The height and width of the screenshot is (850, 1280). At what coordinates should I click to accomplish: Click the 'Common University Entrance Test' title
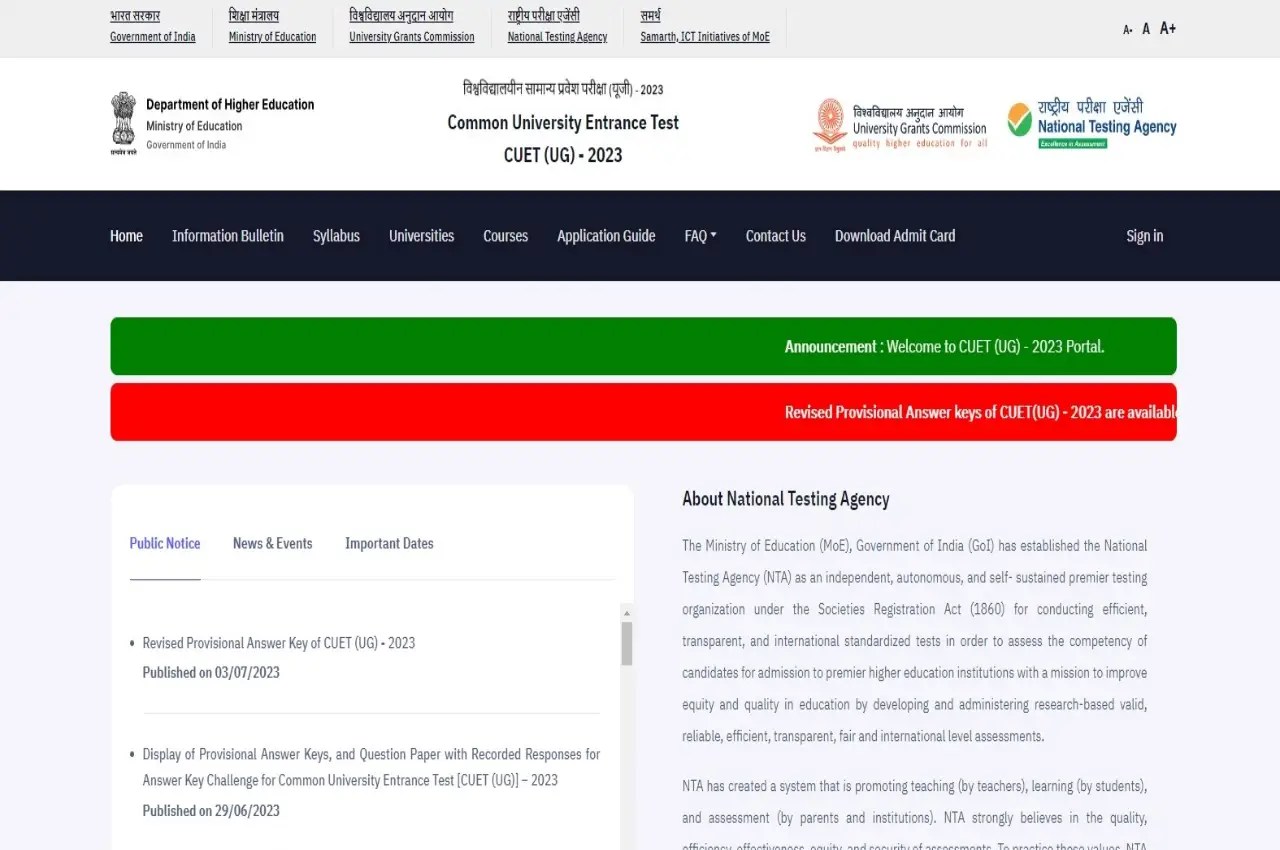563,123
